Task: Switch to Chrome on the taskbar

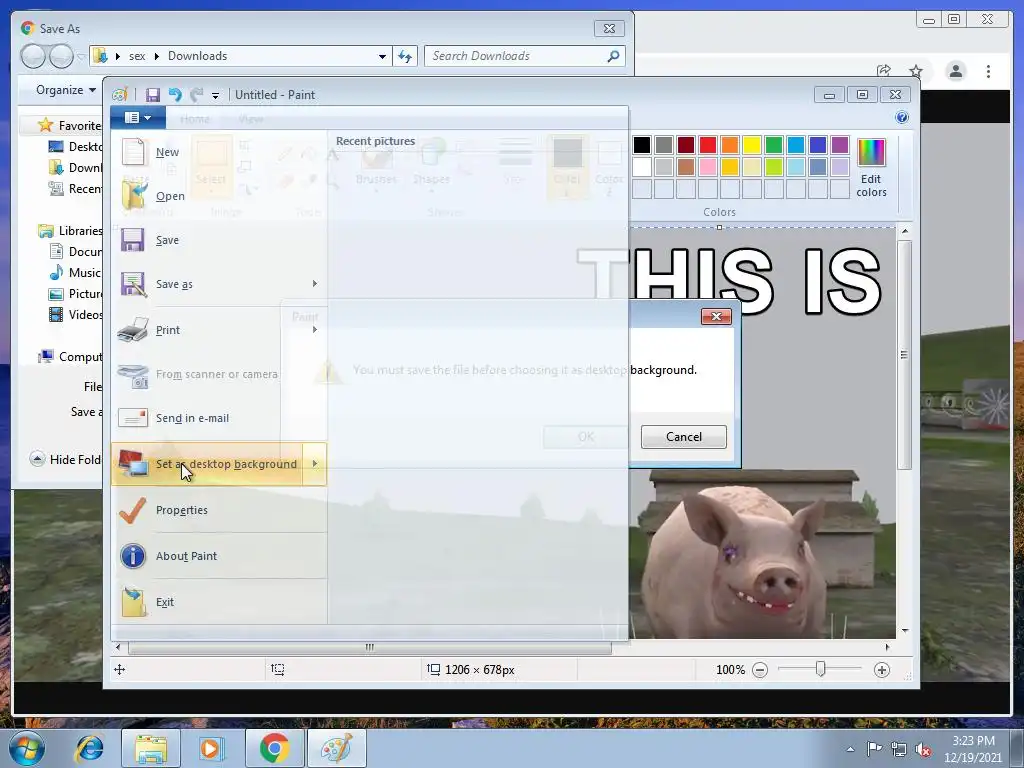Action: click(x=274, y=748)
